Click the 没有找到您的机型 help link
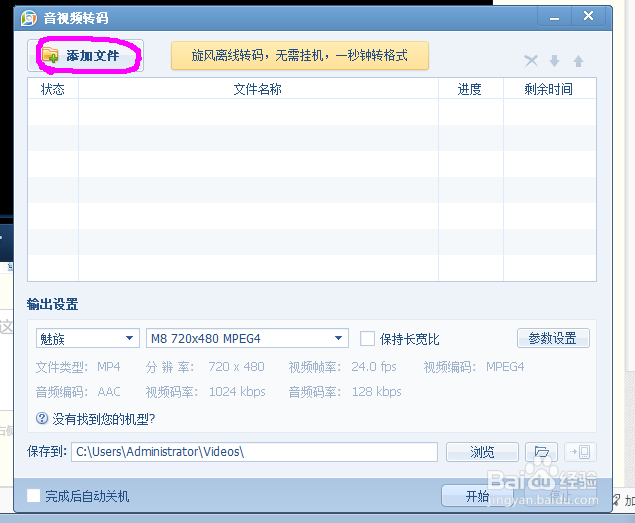 104,419
